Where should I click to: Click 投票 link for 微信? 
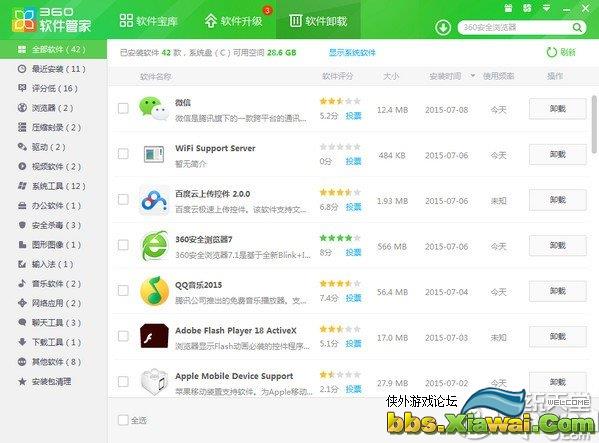353,116
